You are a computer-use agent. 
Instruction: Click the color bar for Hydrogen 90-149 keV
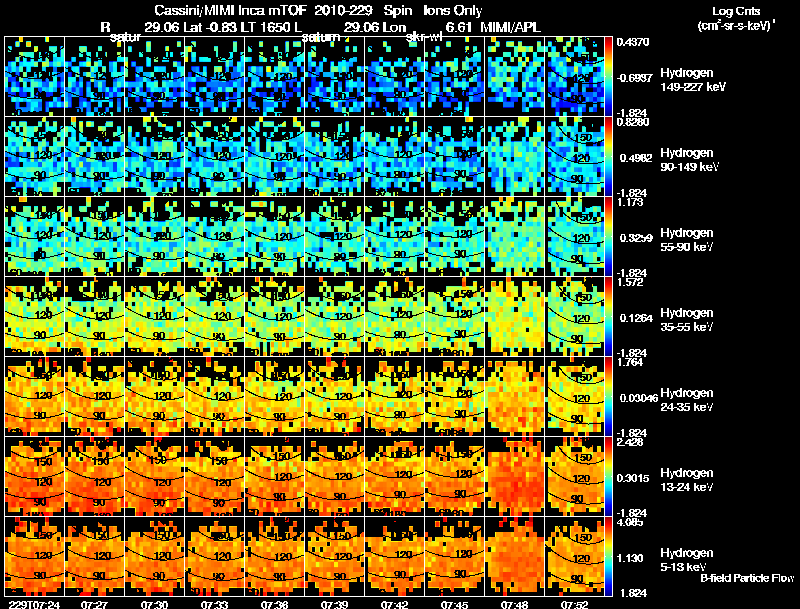tap(609, 157)
